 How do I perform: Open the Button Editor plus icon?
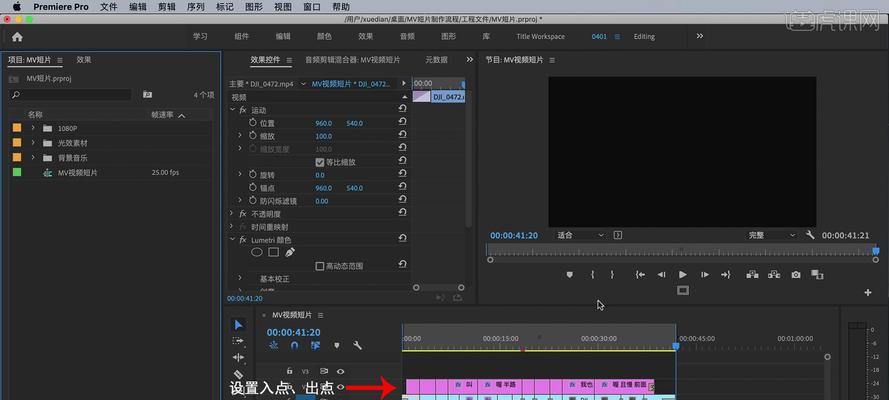click(867, 293)
